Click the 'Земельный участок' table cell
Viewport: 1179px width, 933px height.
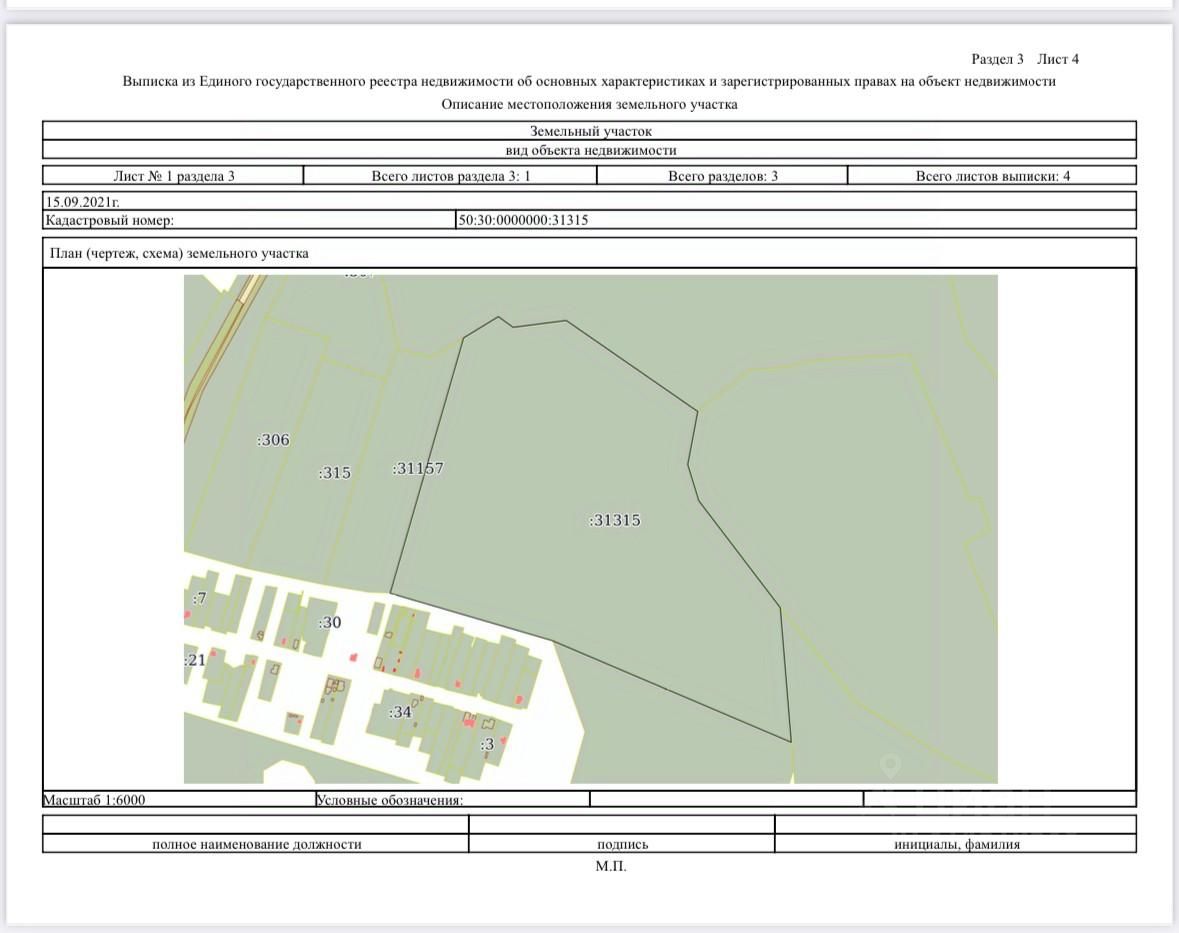coord(590,131)
